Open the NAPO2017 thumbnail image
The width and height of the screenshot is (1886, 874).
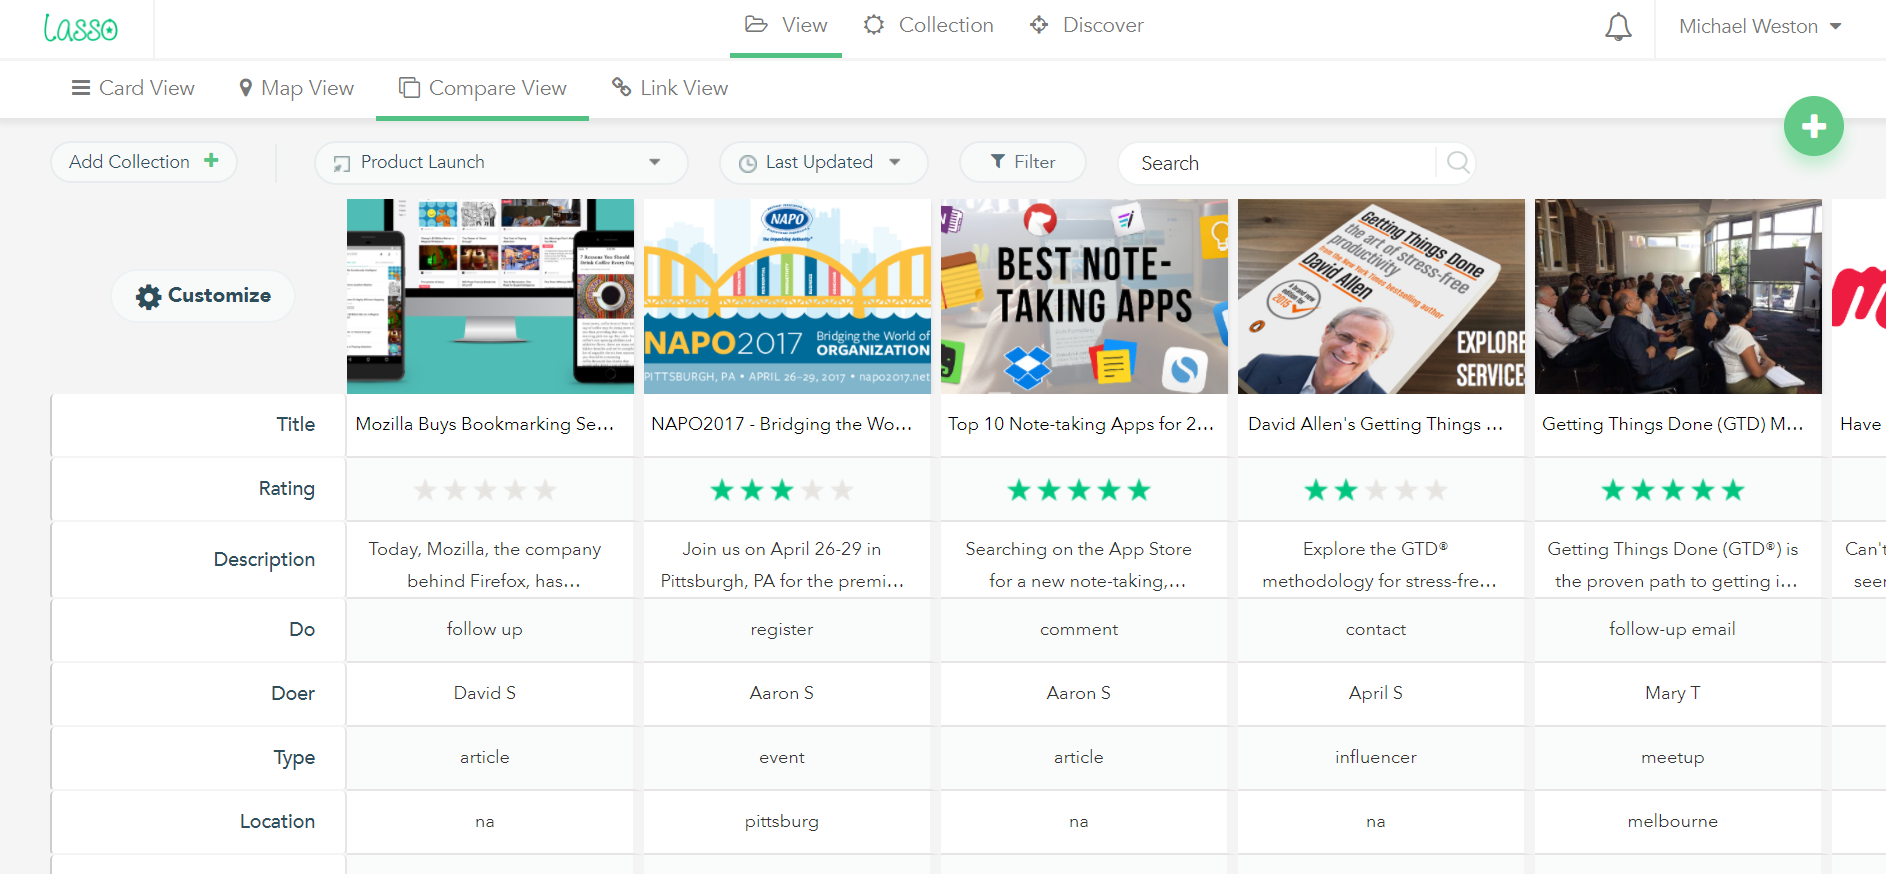[787, 296]
